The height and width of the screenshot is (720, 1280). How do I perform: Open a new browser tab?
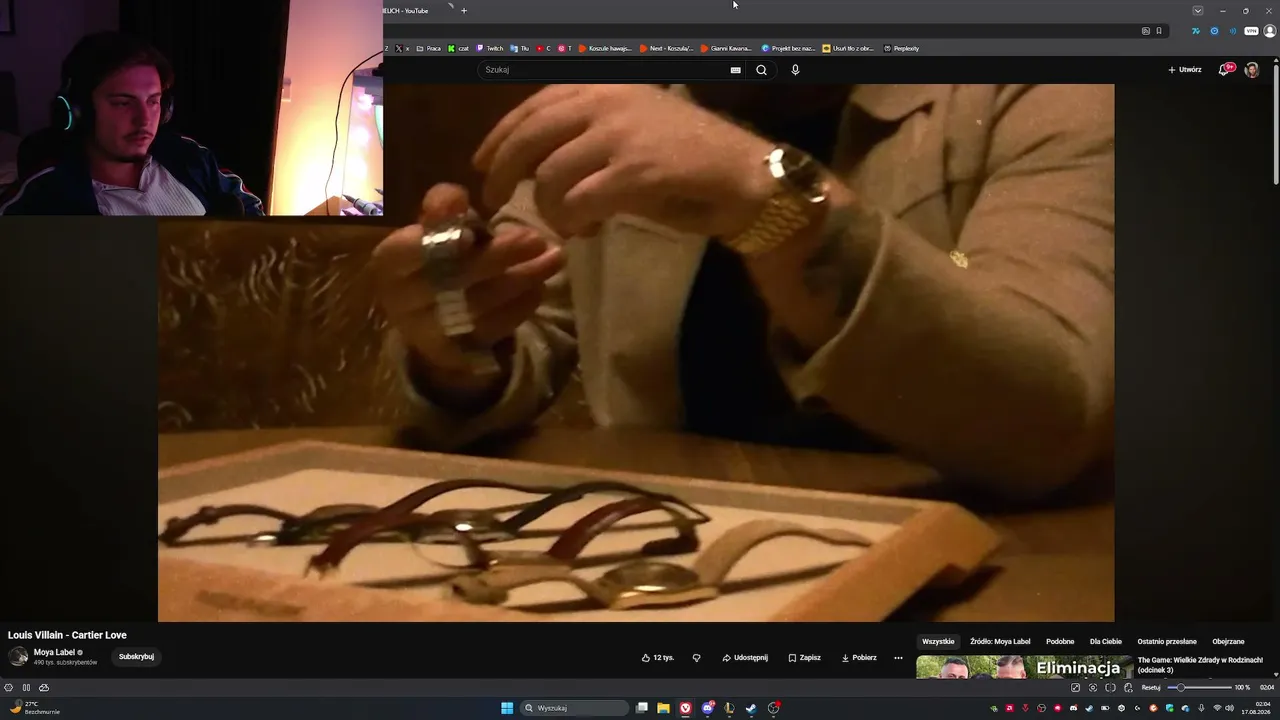tap(463, 11)
